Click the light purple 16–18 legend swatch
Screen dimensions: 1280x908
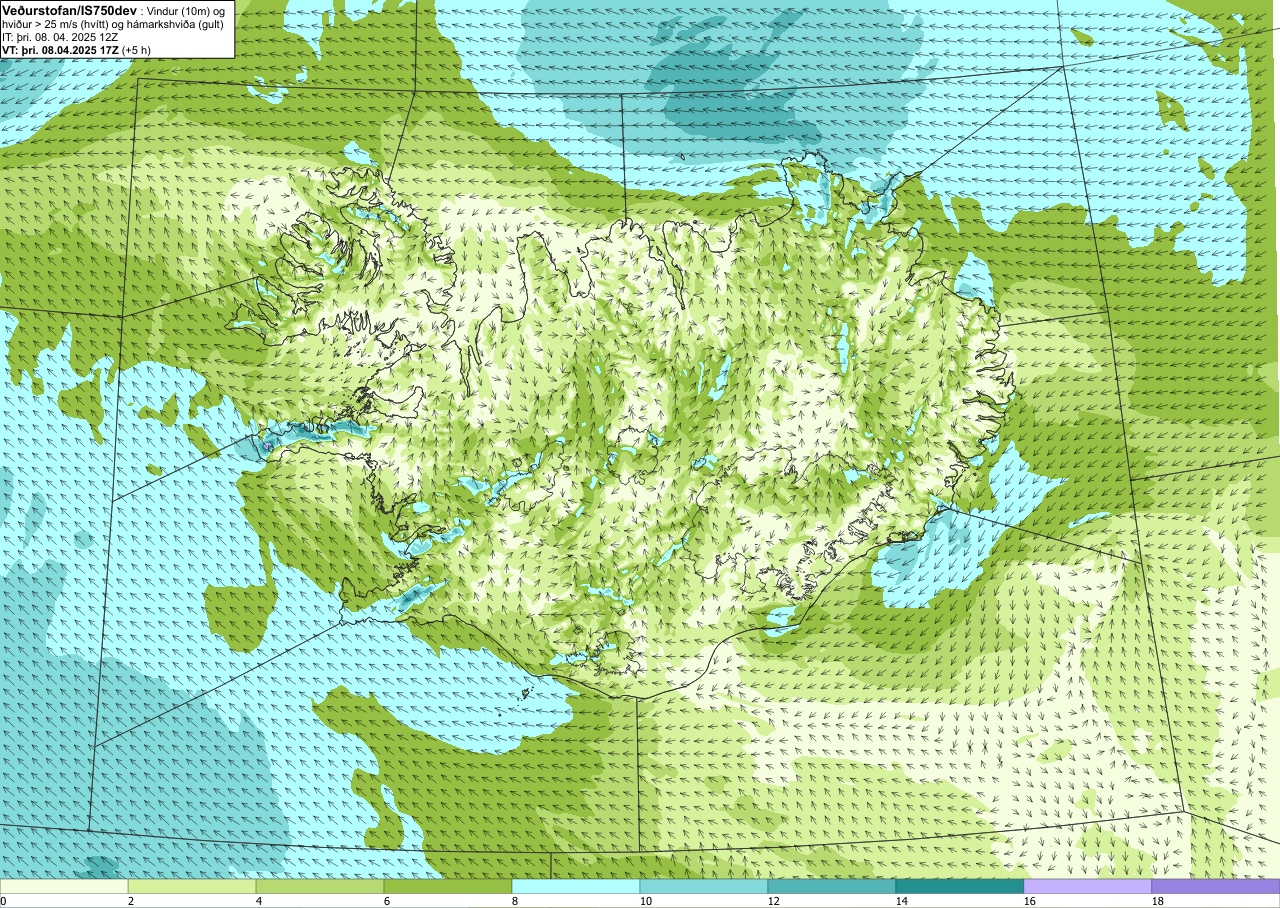point(1088,886)
